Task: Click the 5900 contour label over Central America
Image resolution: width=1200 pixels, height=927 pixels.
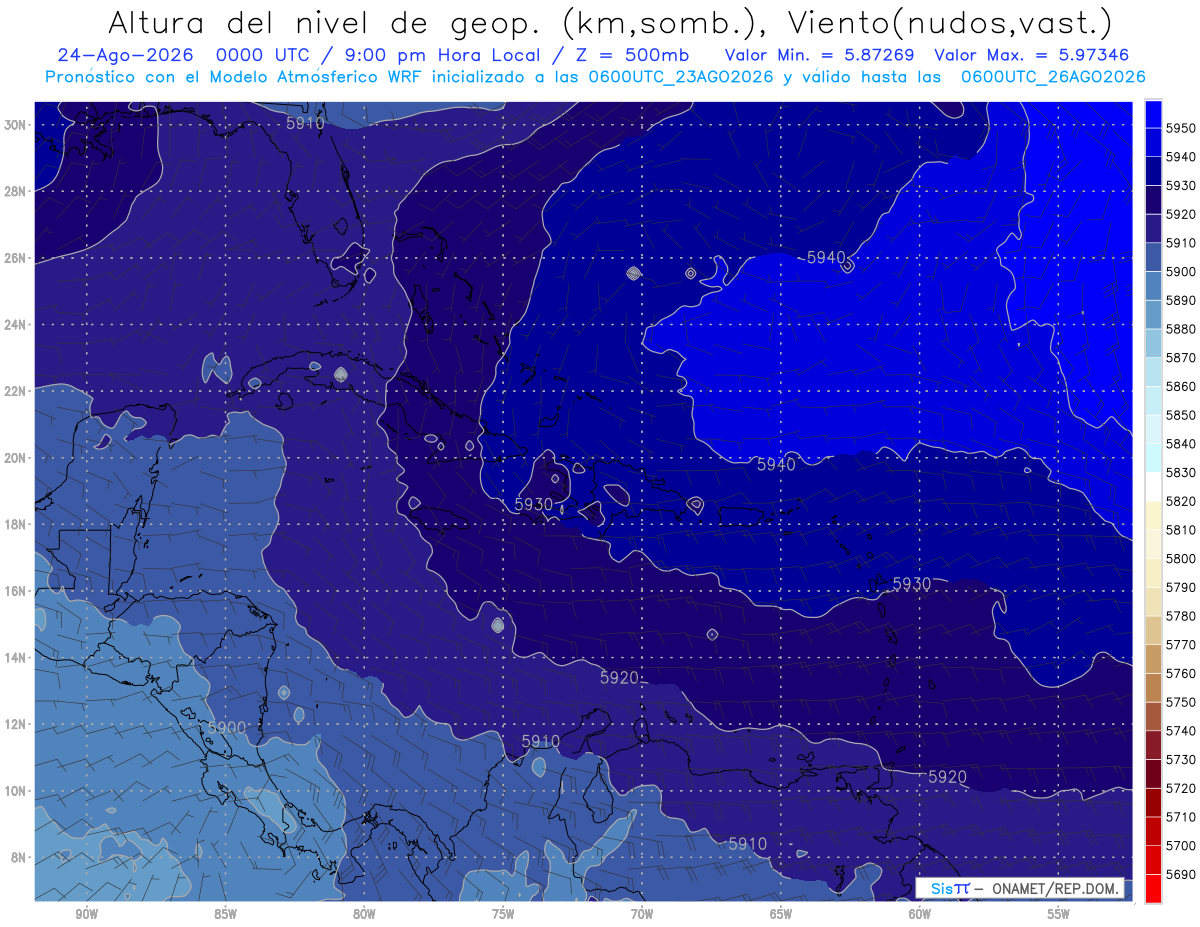Action: pos(227,727)
